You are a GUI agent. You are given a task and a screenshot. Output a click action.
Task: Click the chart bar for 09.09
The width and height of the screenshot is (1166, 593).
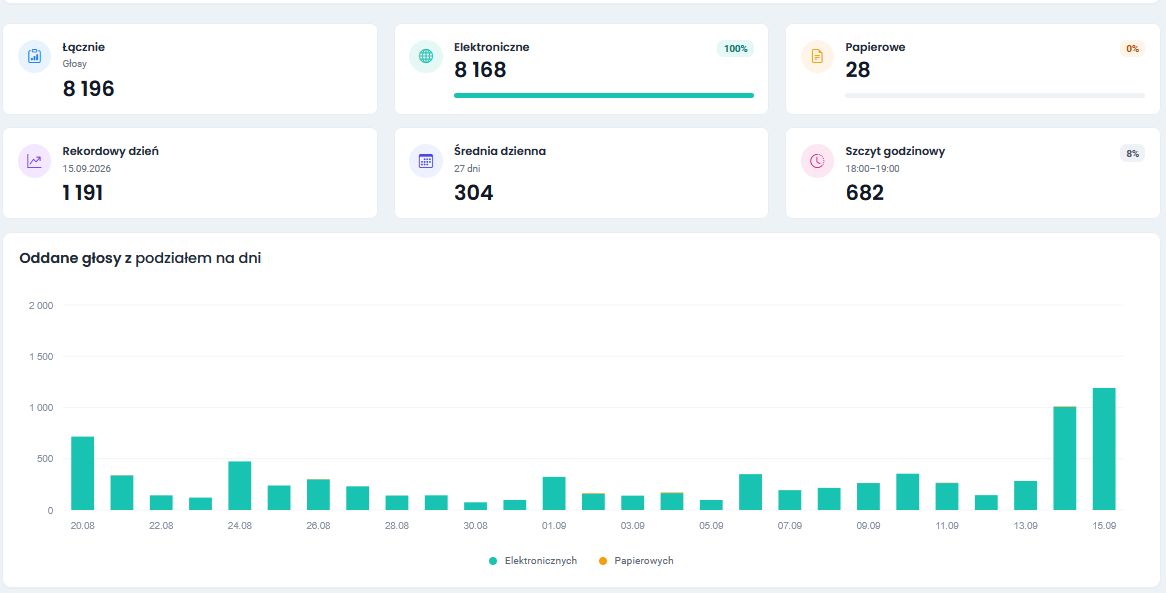click(x=869, y=496)
